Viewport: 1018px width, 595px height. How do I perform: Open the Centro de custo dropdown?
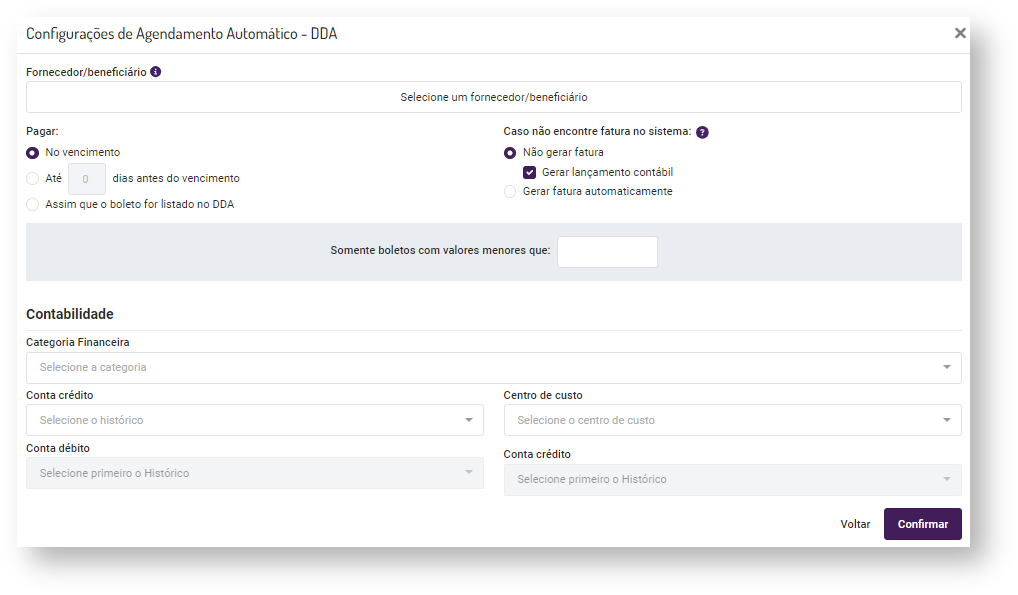732,420
